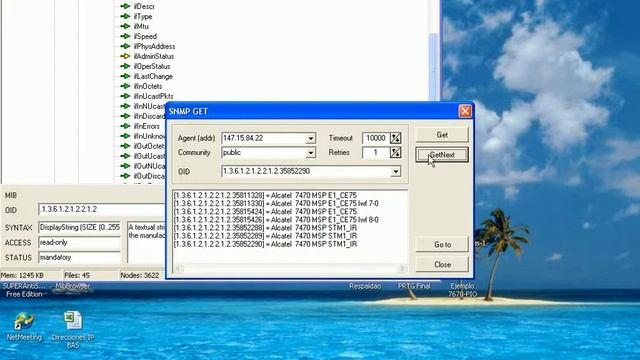640x360 pixels.
Task: Select ifDescr node icon in MIB tree
Action: click(x=125, y=6)
